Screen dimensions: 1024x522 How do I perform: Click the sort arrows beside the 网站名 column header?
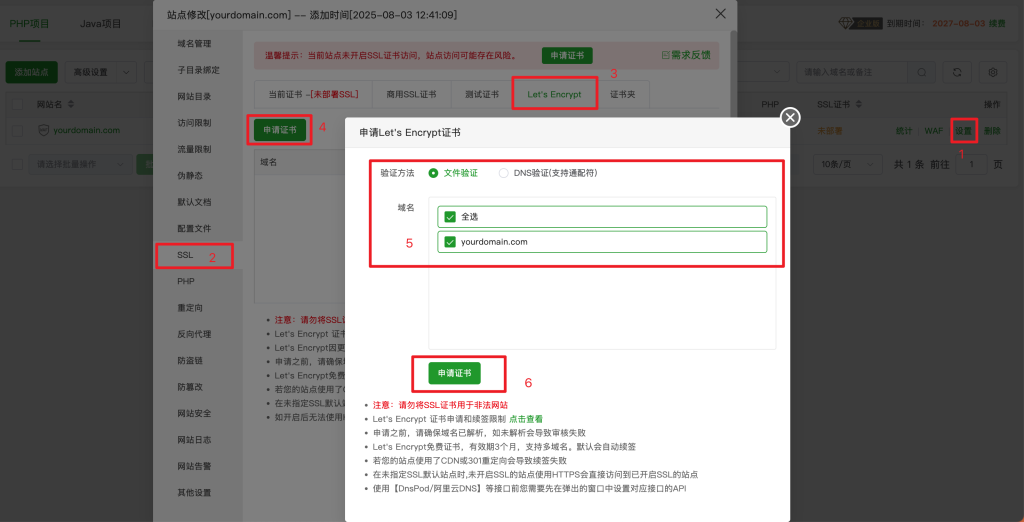pos(73,104)
